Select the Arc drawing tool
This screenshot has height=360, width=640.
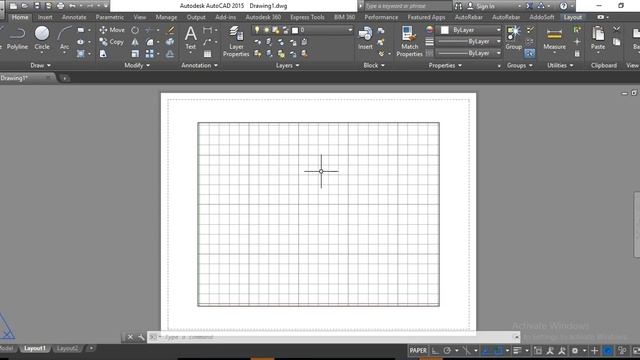coord(64,38)
